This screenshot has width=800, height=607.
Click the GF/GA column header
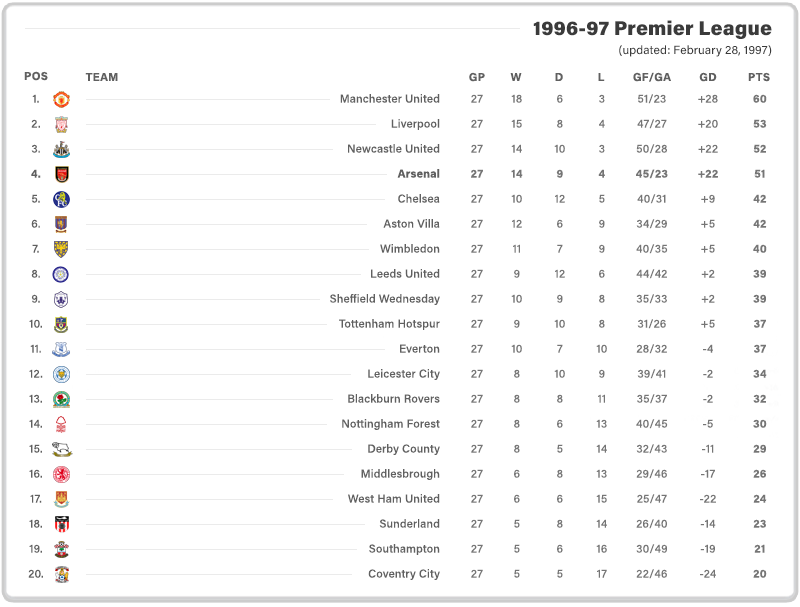[x=652, y=77]
